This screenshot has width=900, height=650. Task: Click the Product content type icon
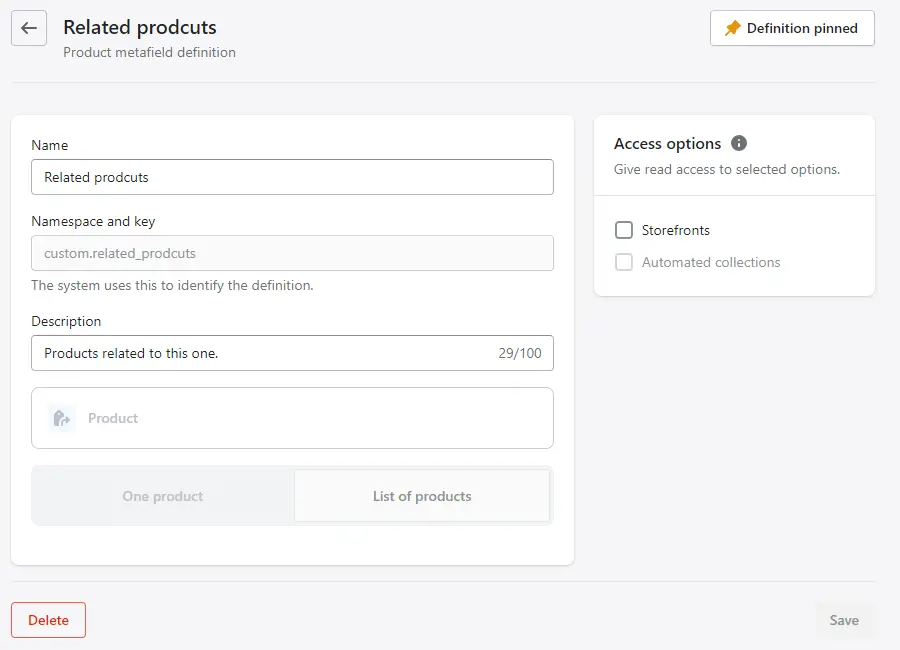(x=61, y=418)
